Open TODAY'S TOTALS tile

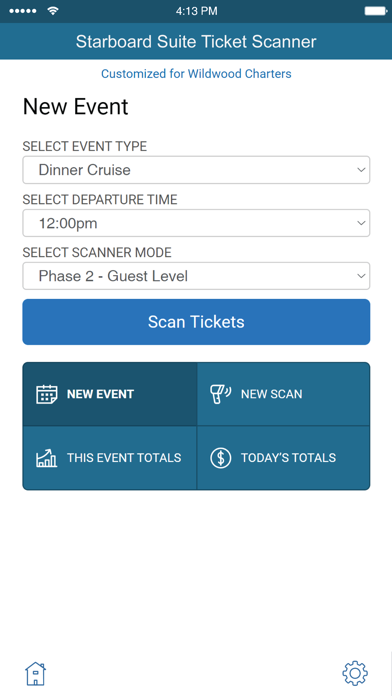point(283,458)
